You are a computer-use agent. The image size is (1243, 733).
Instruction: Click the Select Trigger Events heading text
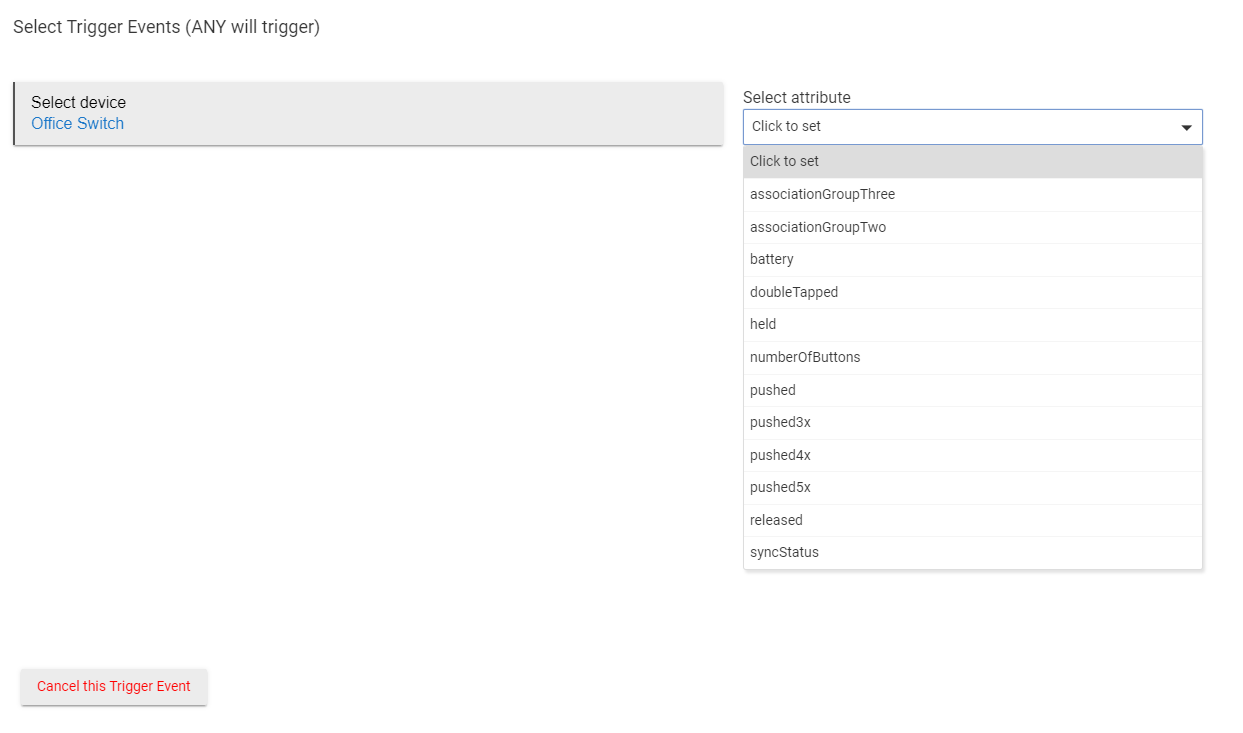point(166,28)
